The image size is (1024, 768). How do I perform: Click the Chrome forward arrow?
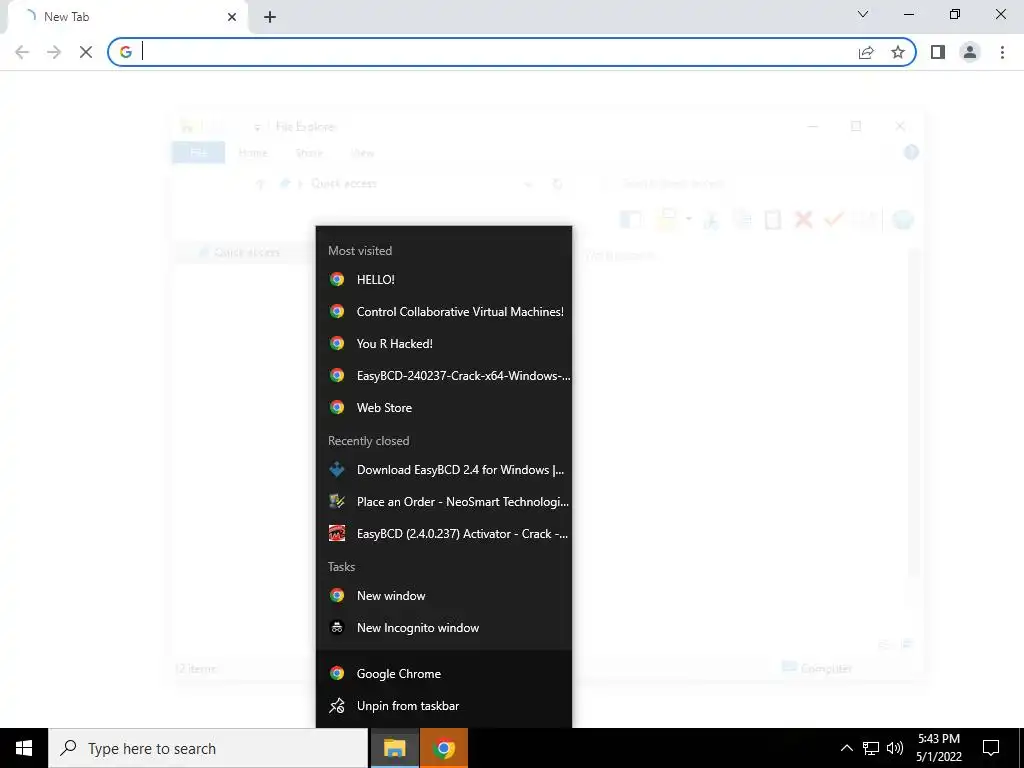click(x=54, y=52)
